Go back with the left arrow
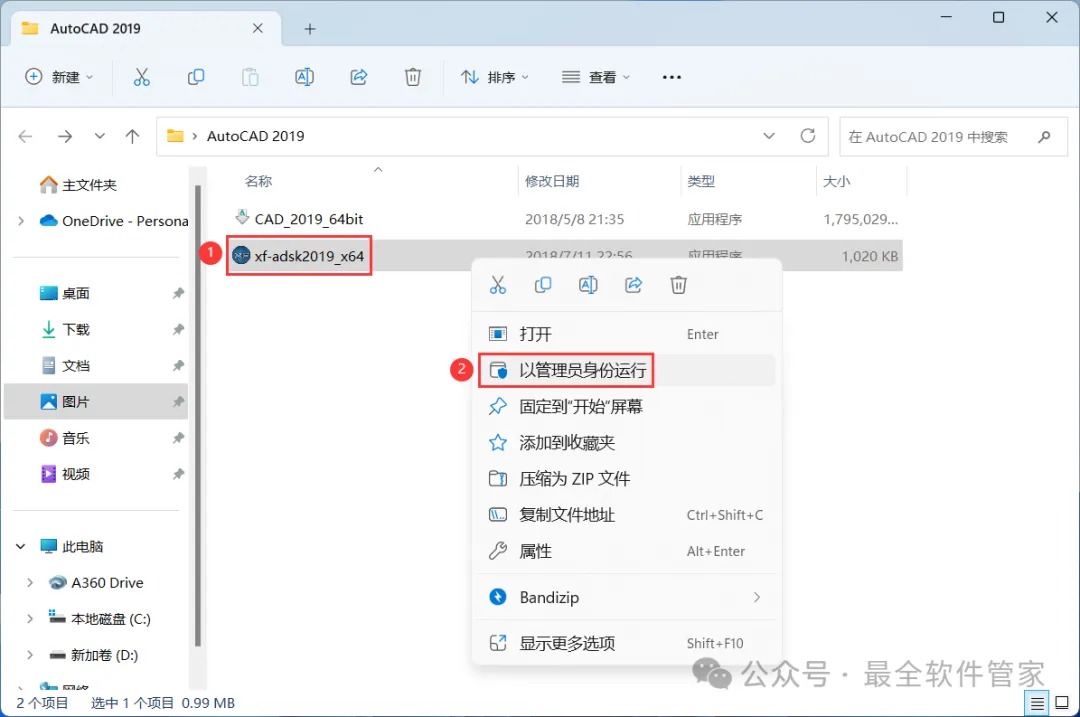The height and width of the screenshot is (717, 1080). click(25, 136)
